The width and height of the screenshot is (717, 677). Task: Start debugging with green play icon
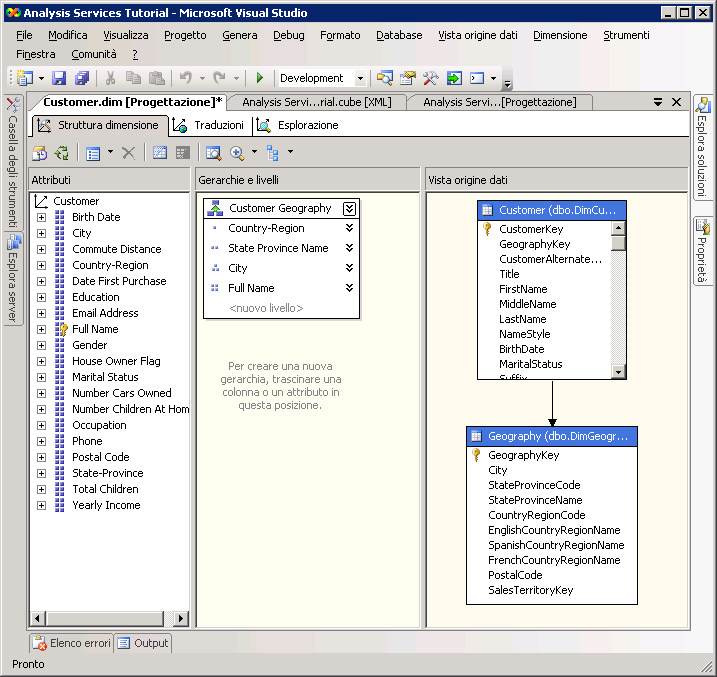click(x=260, y=78)
